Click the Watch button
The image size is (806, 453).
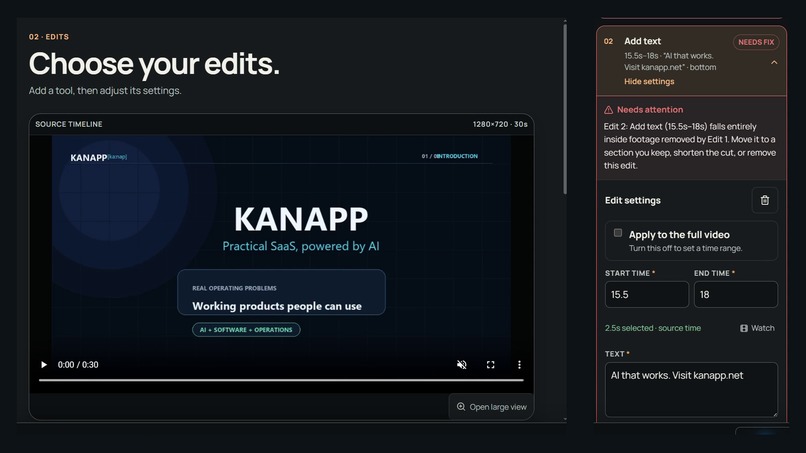coord(757,328)
